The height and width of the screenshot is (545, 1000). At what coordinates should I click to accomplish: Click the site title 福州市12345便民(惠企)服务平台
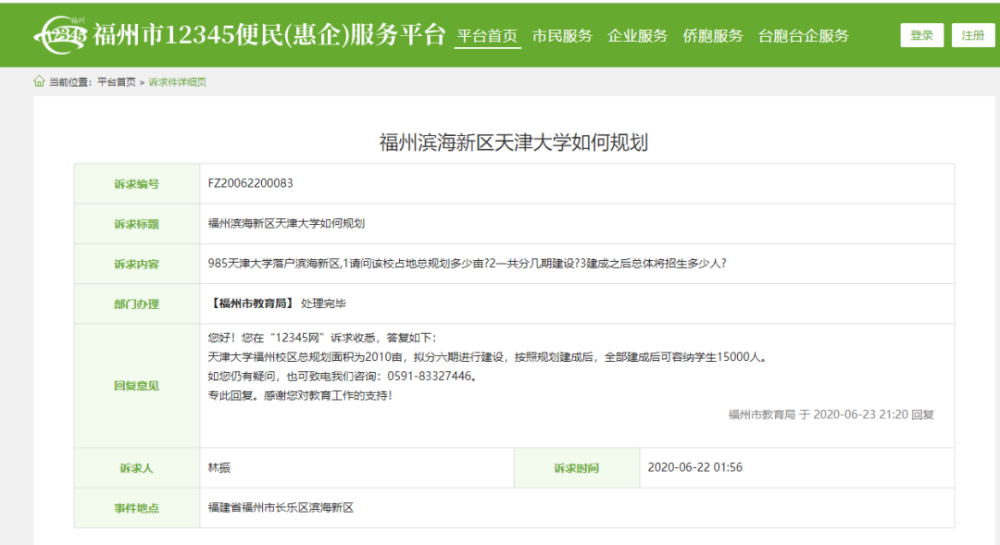(268, 35)
